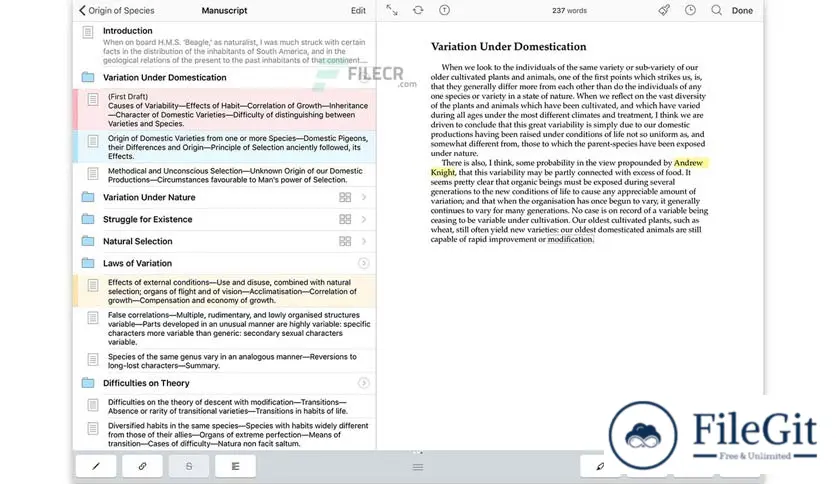The image size is (836, 484).
Task: Click the Variation Under Nature folder icon
Action: pos(88,197)
